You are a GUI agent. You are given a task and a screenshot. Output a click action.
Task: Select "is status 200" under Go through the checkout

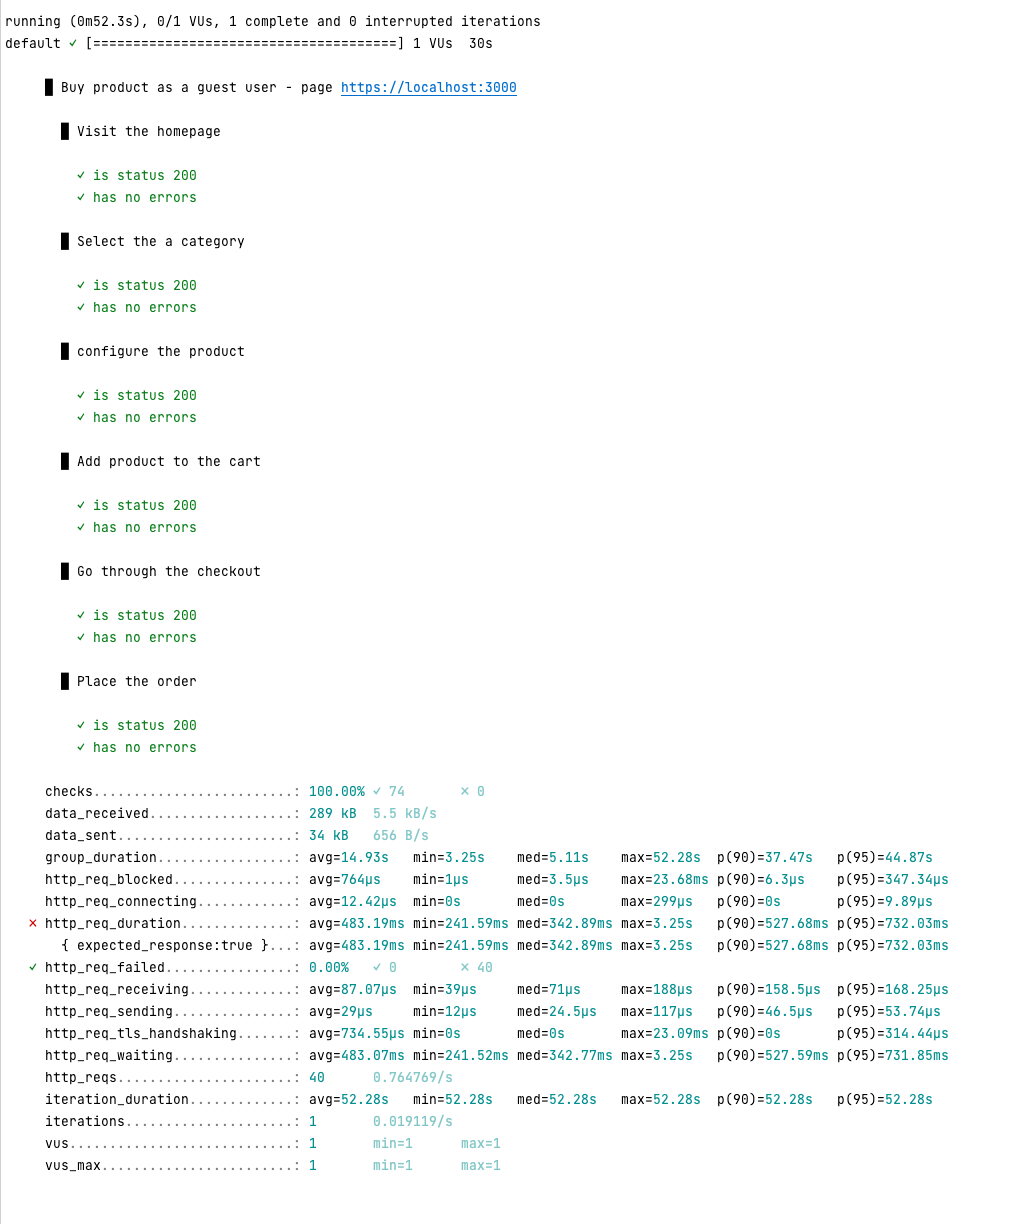tap(144, 615)
